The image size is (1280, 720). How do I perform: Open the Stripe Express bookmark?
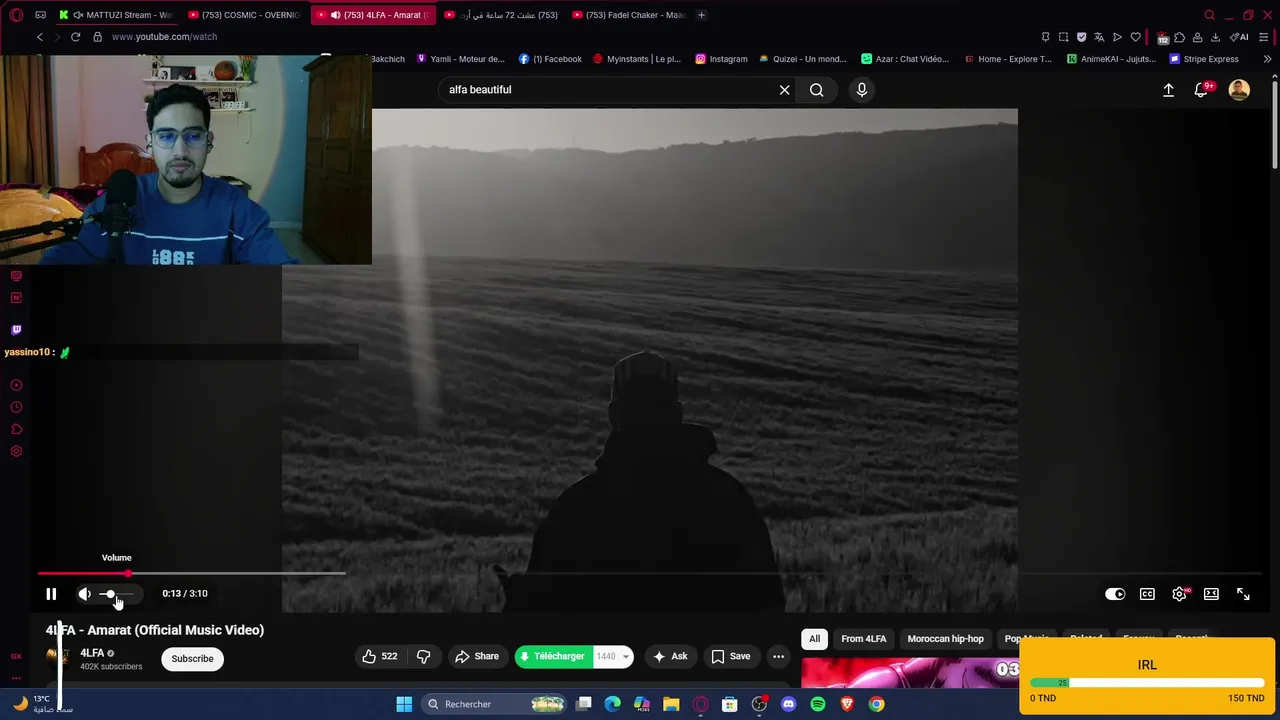1204,59
